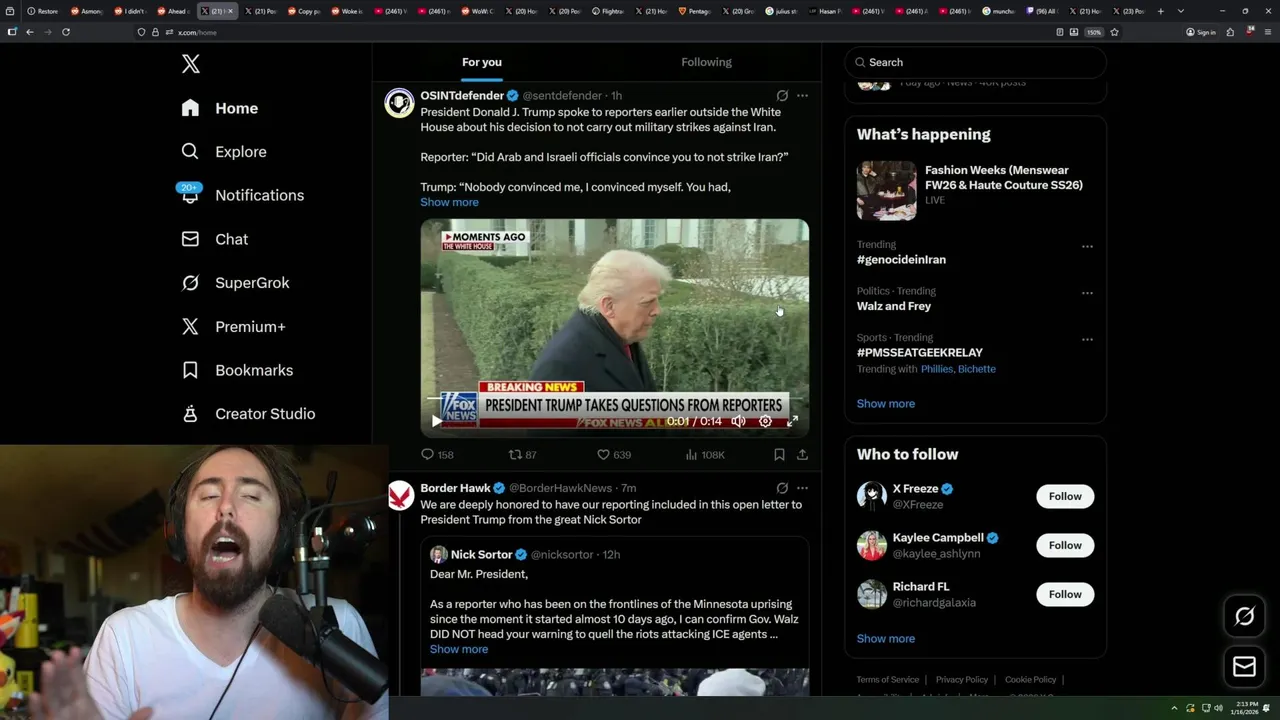Click browser Sign in button

click(1201, 32)
